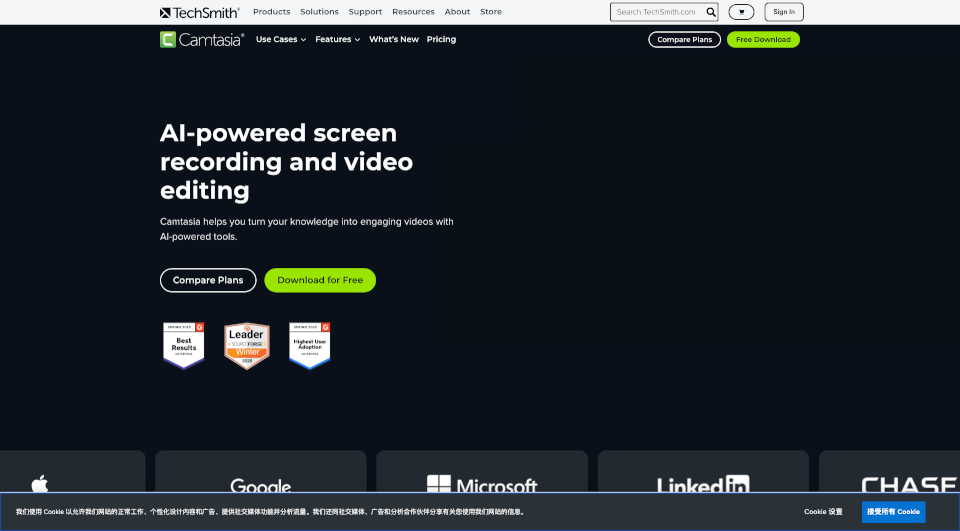Click the TechSmith logo

200,12
